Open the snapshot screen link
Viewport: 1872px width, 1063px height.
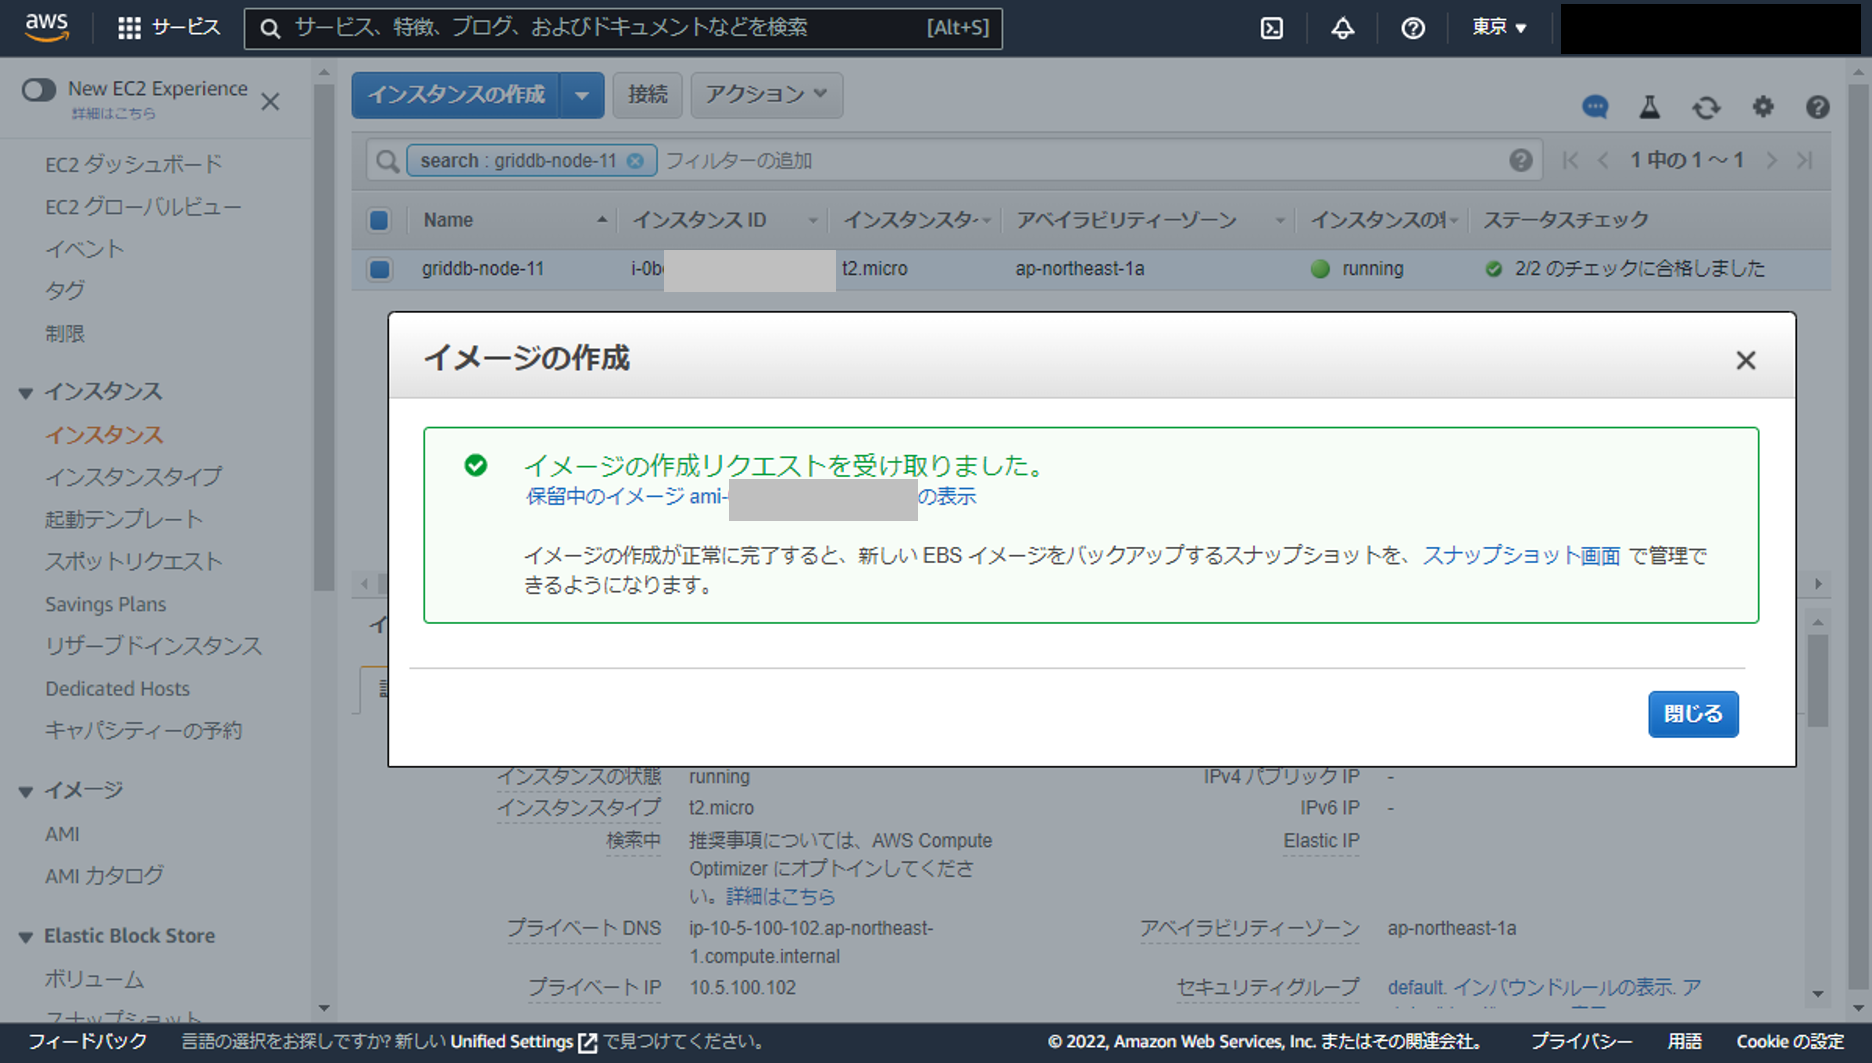click(x=1521, y=556)
